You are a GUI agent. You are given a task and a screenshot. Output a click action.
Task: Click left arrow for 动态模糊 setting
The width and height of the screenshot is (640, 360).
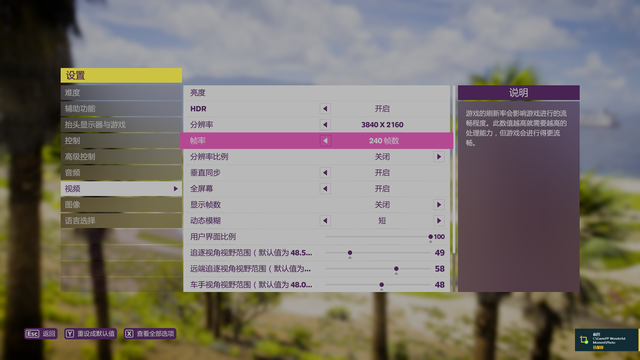(325, 221)
